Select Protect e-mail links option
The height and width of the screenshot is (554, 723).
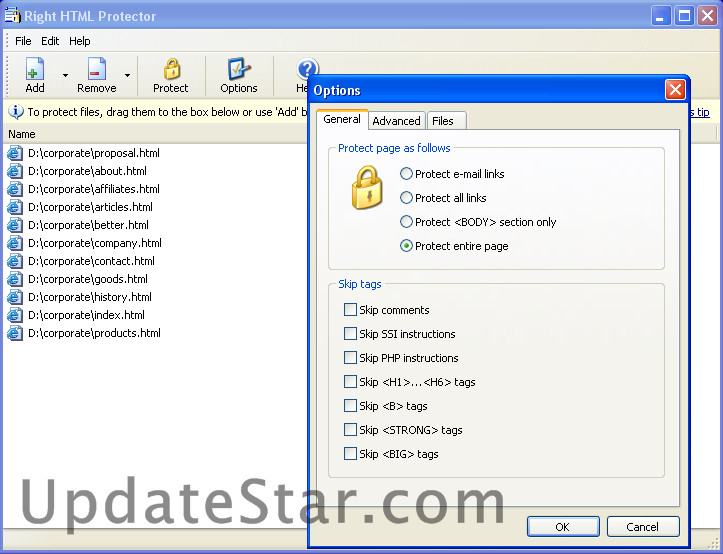tap(406, 174)
